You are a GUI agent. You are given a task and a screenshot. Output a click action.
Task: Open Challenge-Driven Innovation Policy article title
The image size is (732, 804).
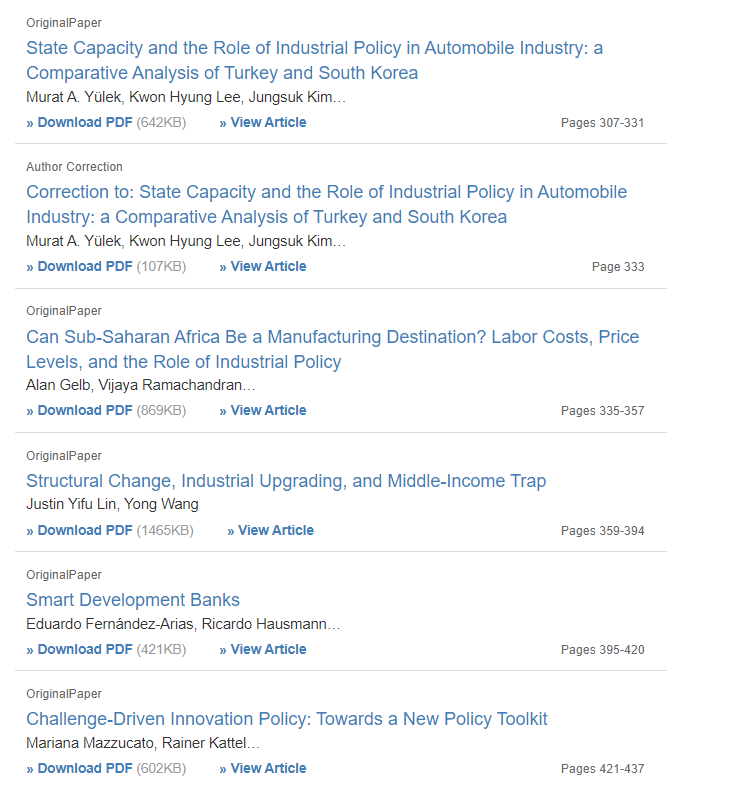(x=287, y=719)
